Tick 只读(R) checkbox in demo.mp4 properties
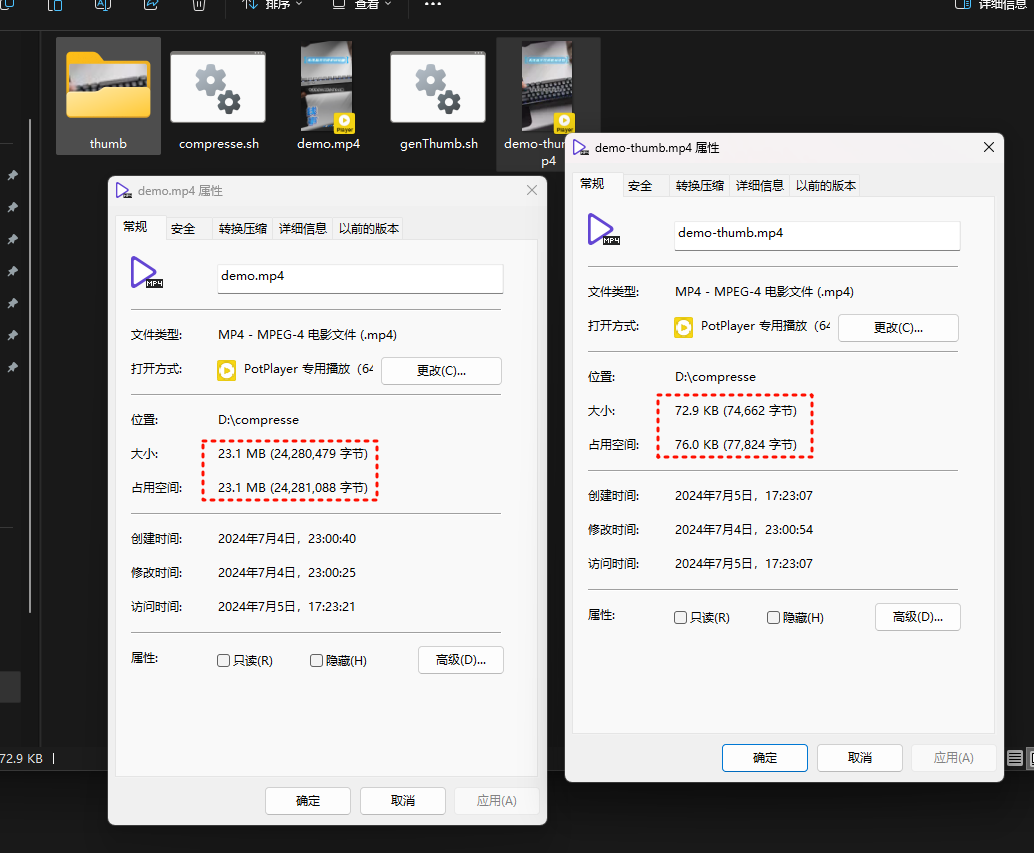 click(x=224, y=661)
